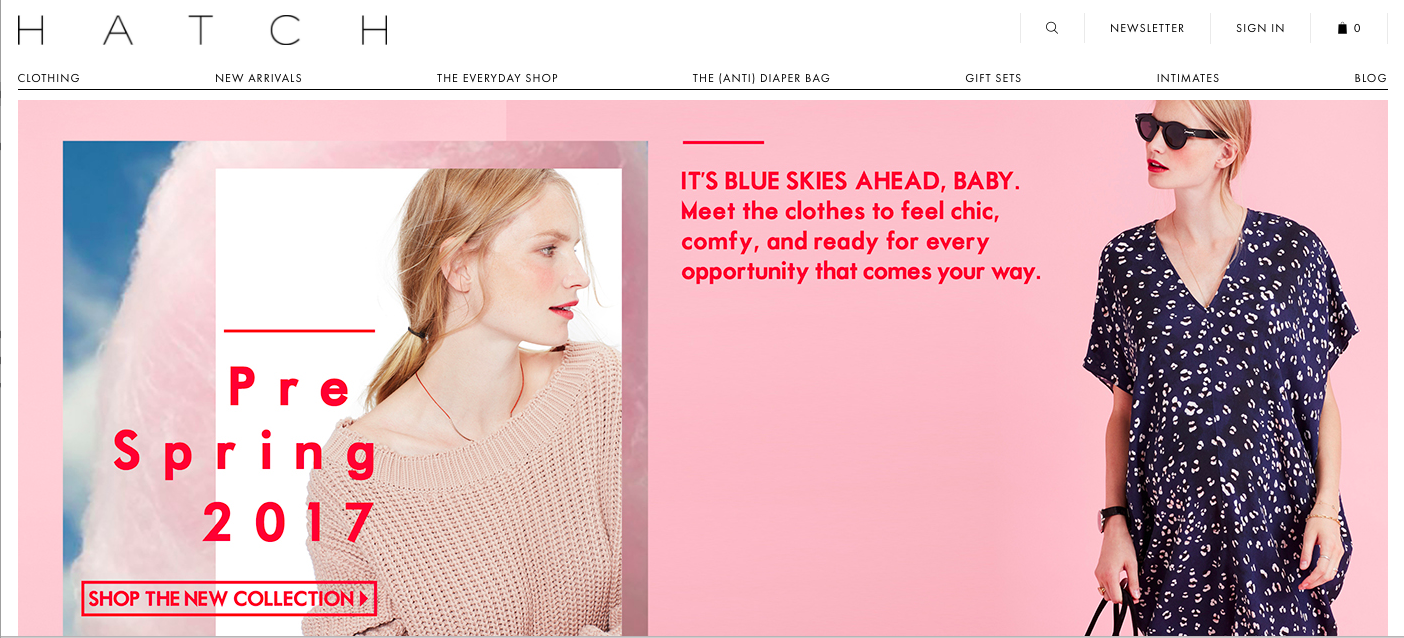Open search with the magnifier icon
This screenshot has width=1404, height=638.
point(1052,28)
